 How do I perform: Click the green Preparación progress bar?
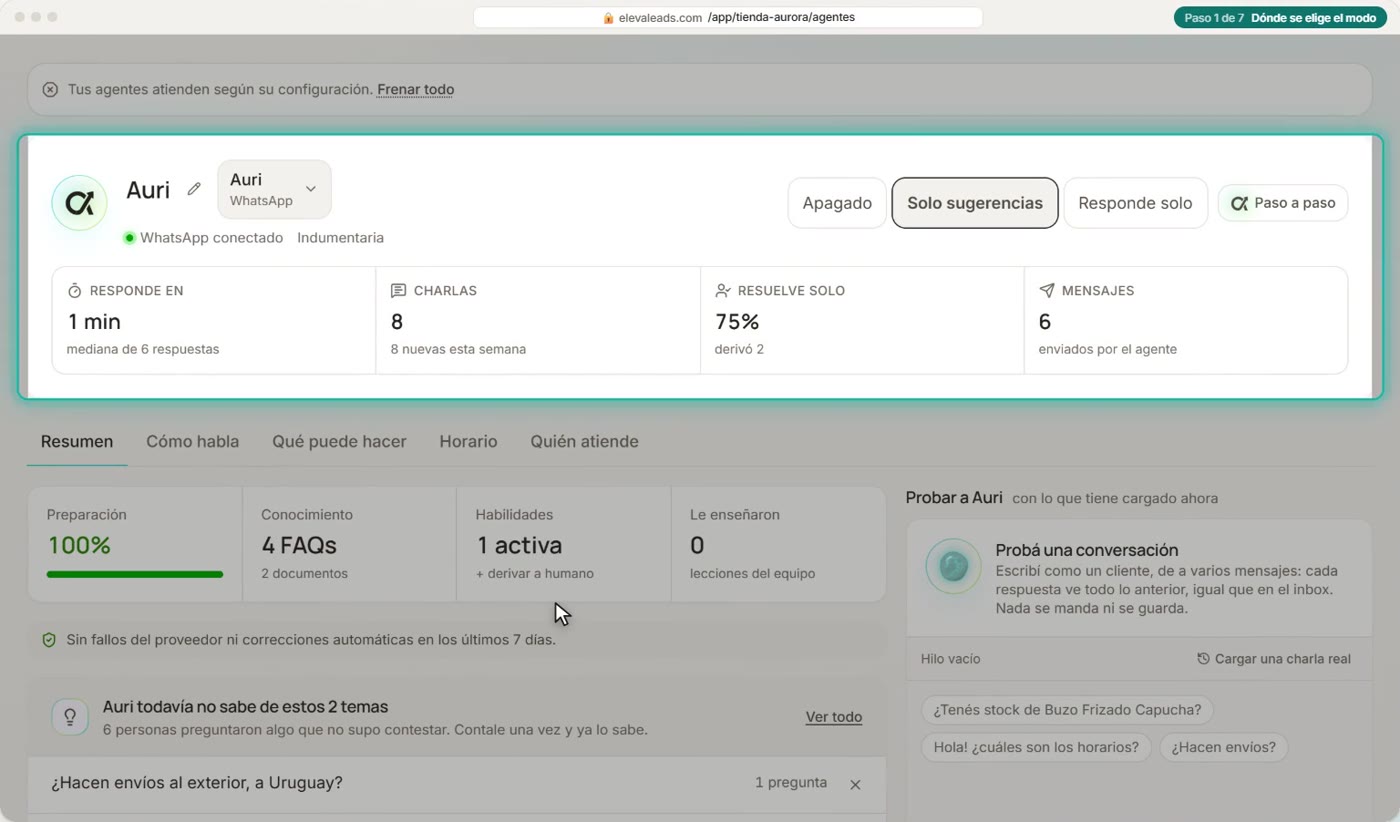coord(135,574)
